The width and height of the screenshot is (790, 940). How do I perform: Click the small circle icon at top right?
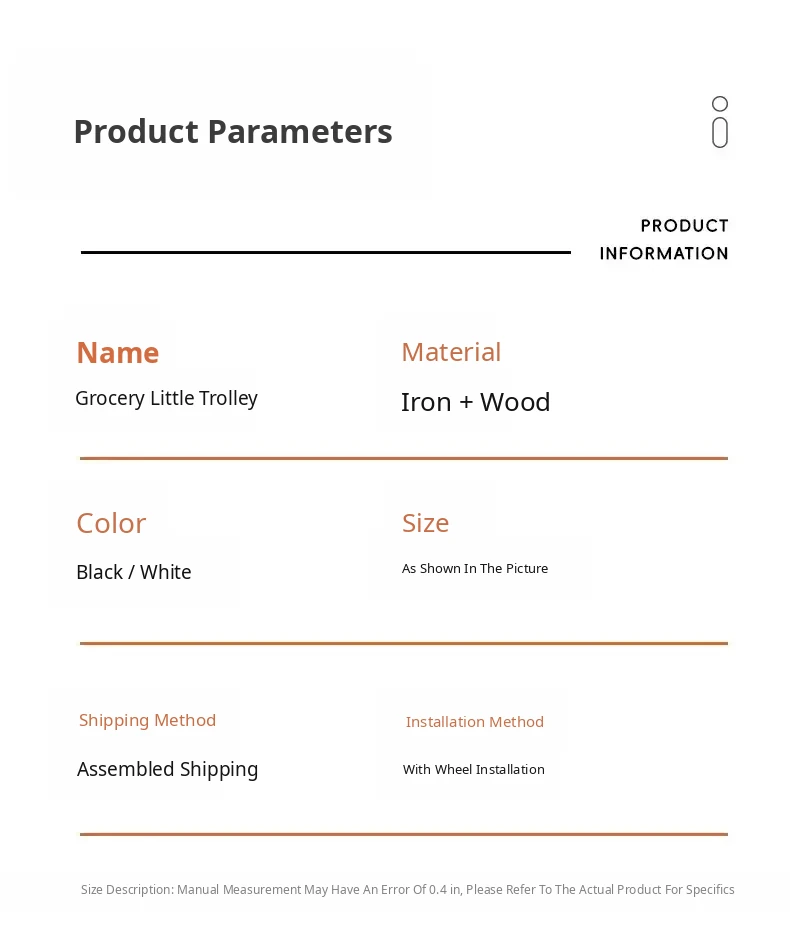point(720,104)
